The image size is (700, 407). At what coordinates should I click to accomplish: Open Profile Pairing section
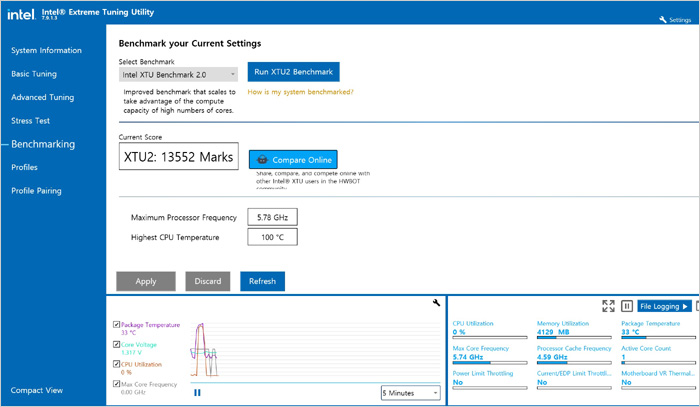pyautogui.click(x=36, y=191)
